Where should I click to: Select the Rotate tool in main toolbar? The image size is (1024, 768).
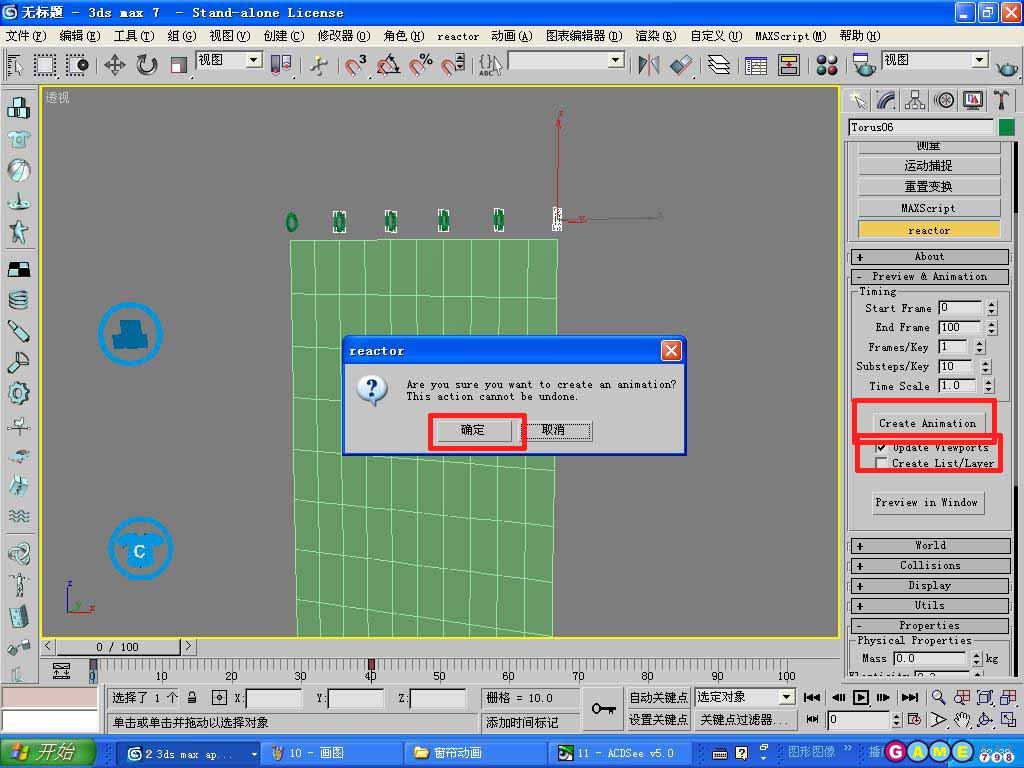coord(147,65)
